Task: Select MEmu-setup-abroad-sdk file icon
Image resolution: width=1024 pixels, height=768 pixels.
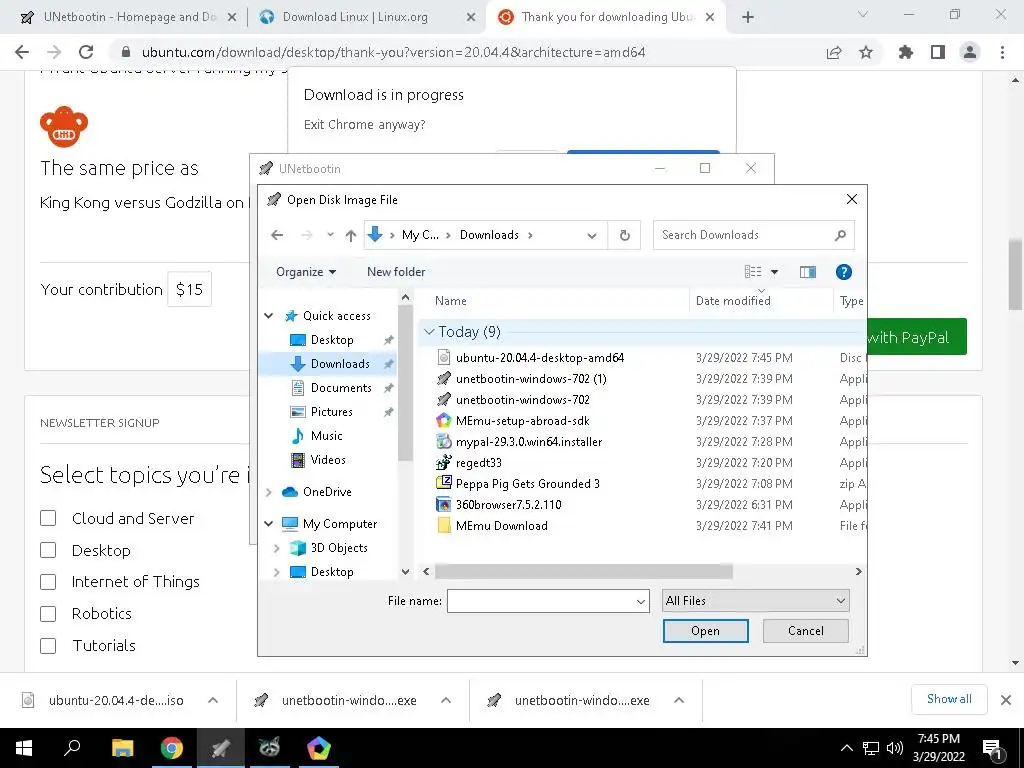Action: pos(444,421)
